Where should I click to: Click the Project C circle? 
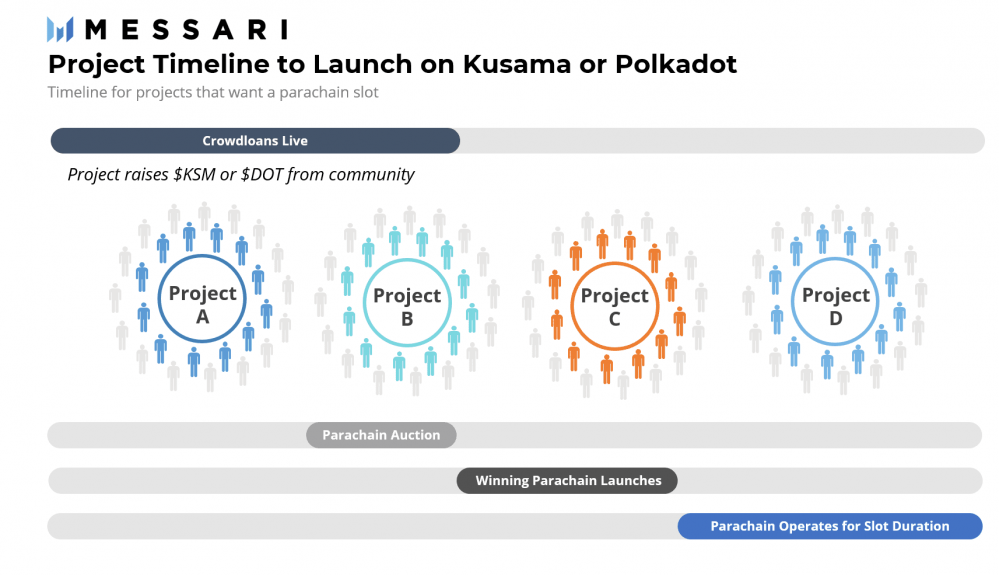614,305
